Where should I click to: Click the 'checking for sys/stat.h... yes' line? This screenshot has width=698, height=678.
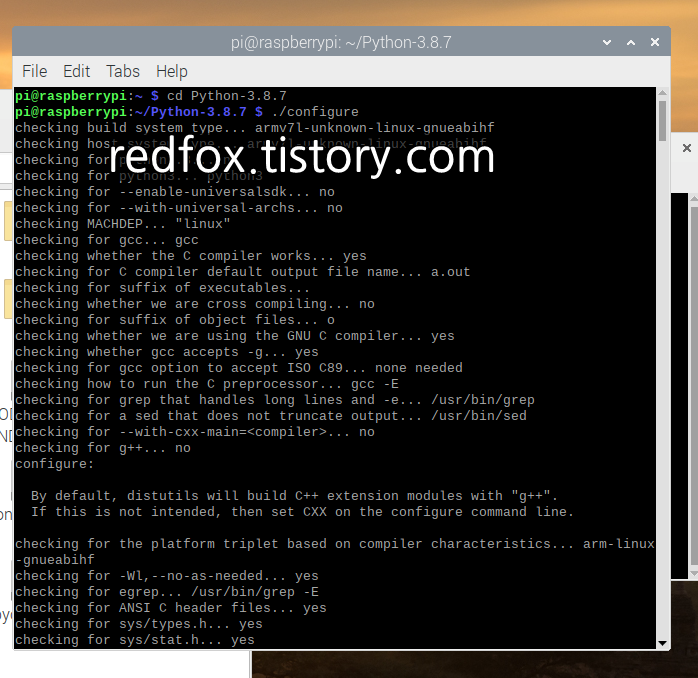click(x=134, y=640)
